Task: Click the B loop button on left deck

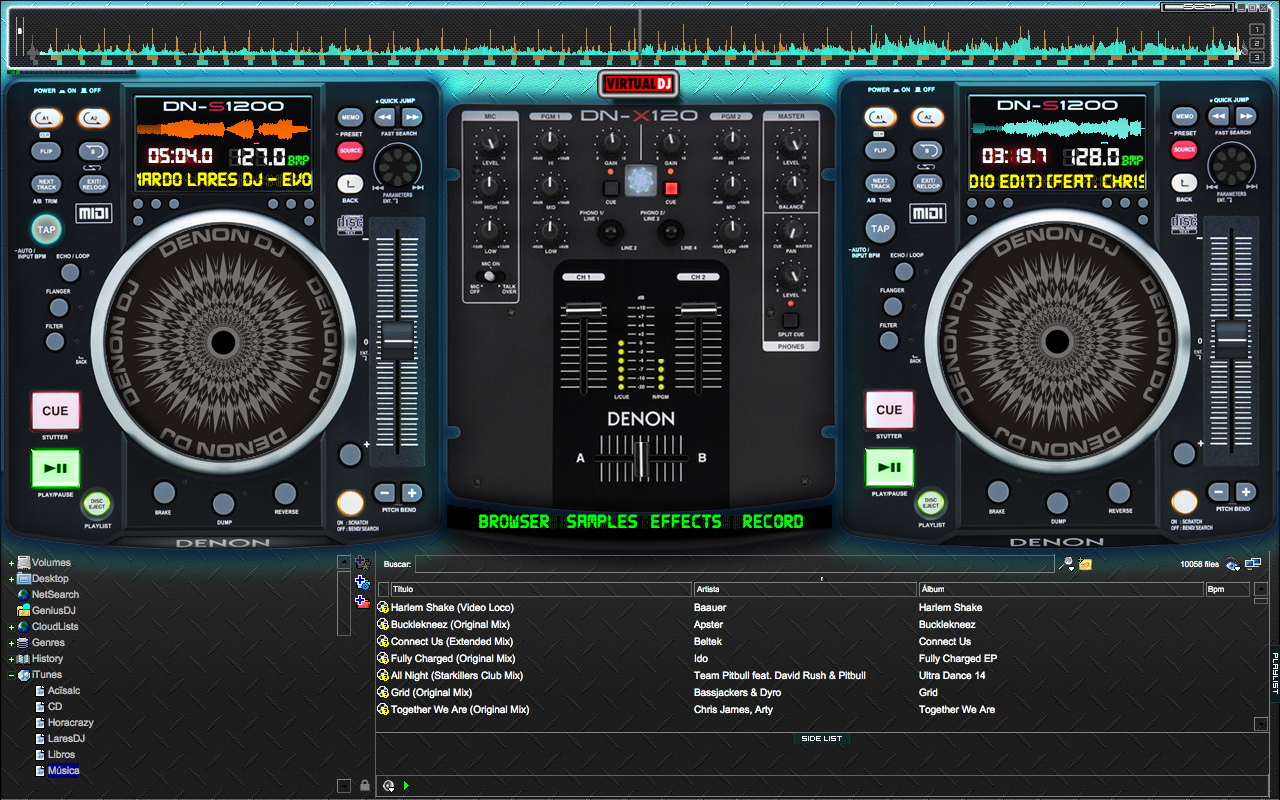Action: point(94,151)
